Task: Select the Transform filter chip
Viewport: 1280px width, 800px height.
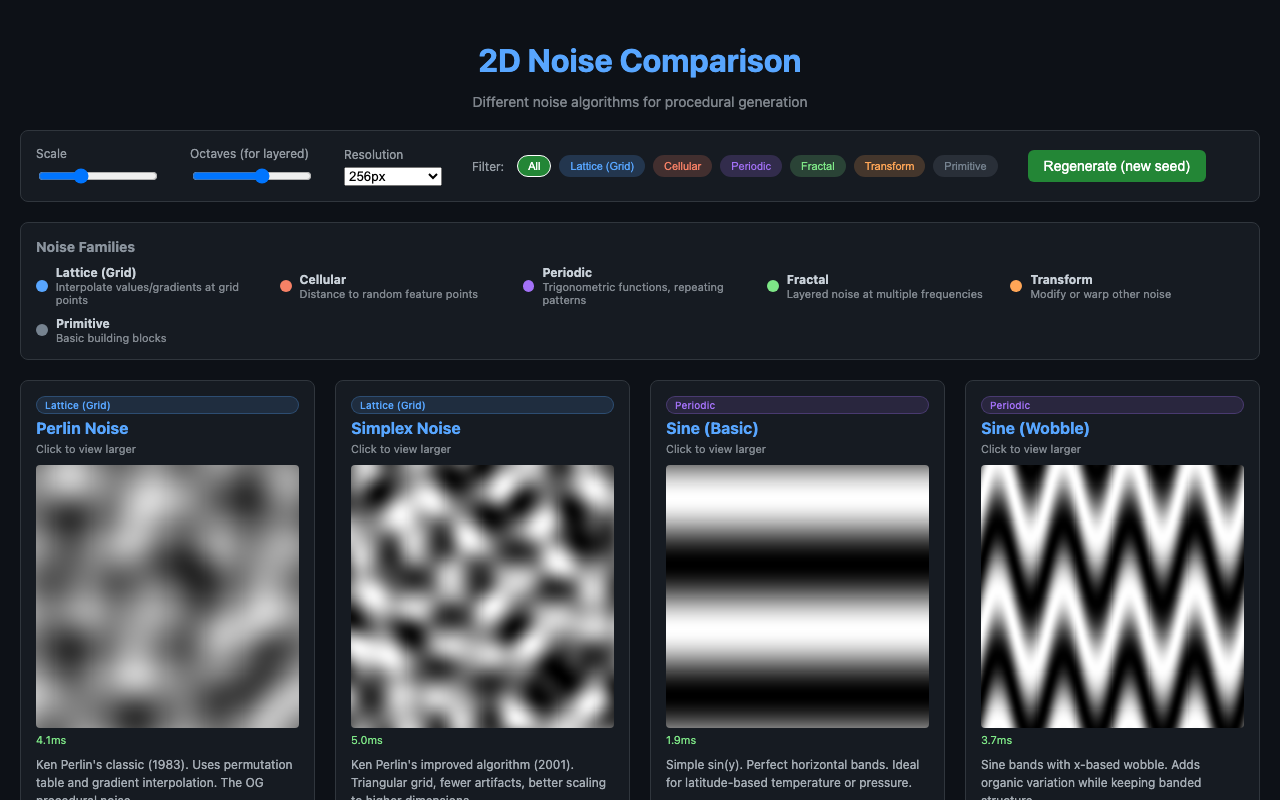Action: point(889,166)
